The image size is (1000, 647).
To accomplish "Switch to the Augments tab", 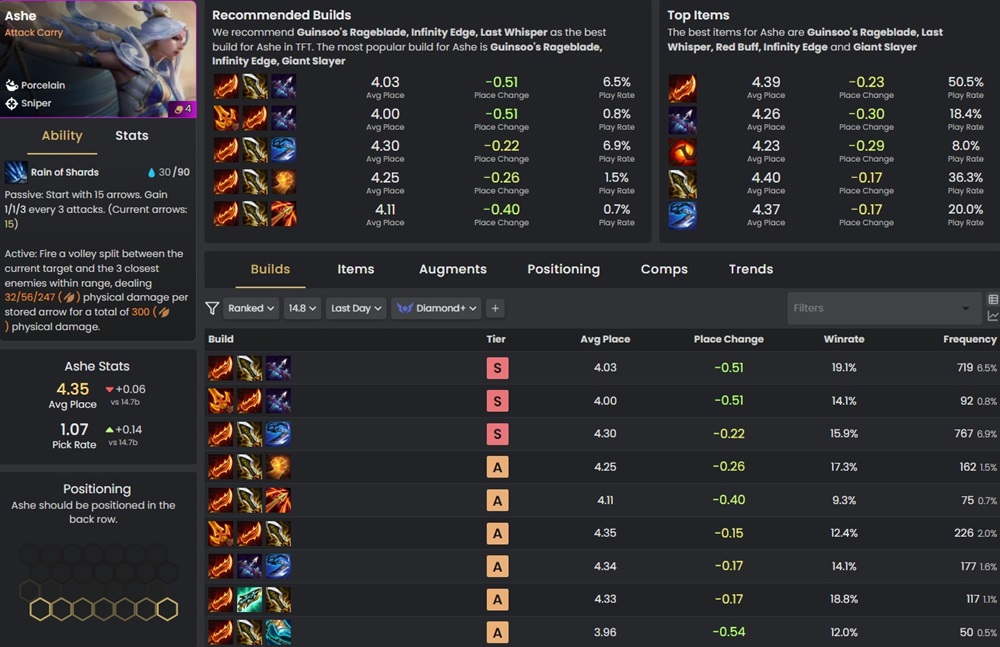I will tap(453, 269).
